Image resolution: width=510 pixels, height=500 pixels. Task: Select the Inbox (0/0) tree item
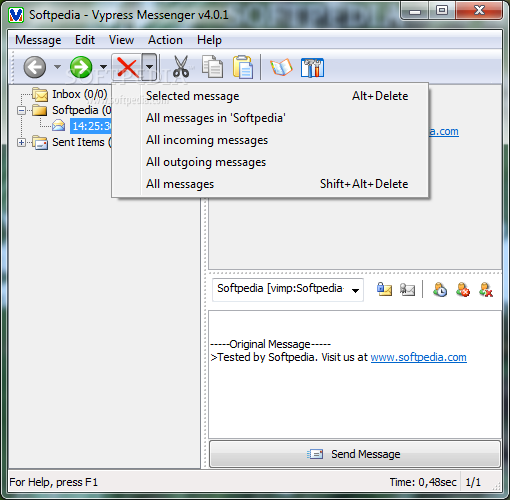coord(80,94)
